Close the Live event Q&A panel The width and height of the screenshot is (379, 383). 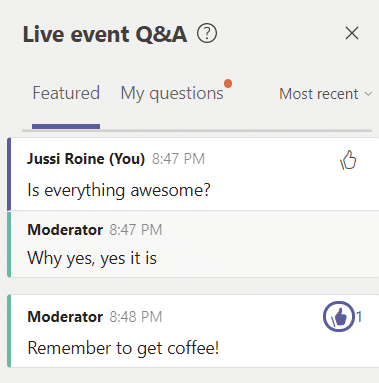[x=352, y=33]
